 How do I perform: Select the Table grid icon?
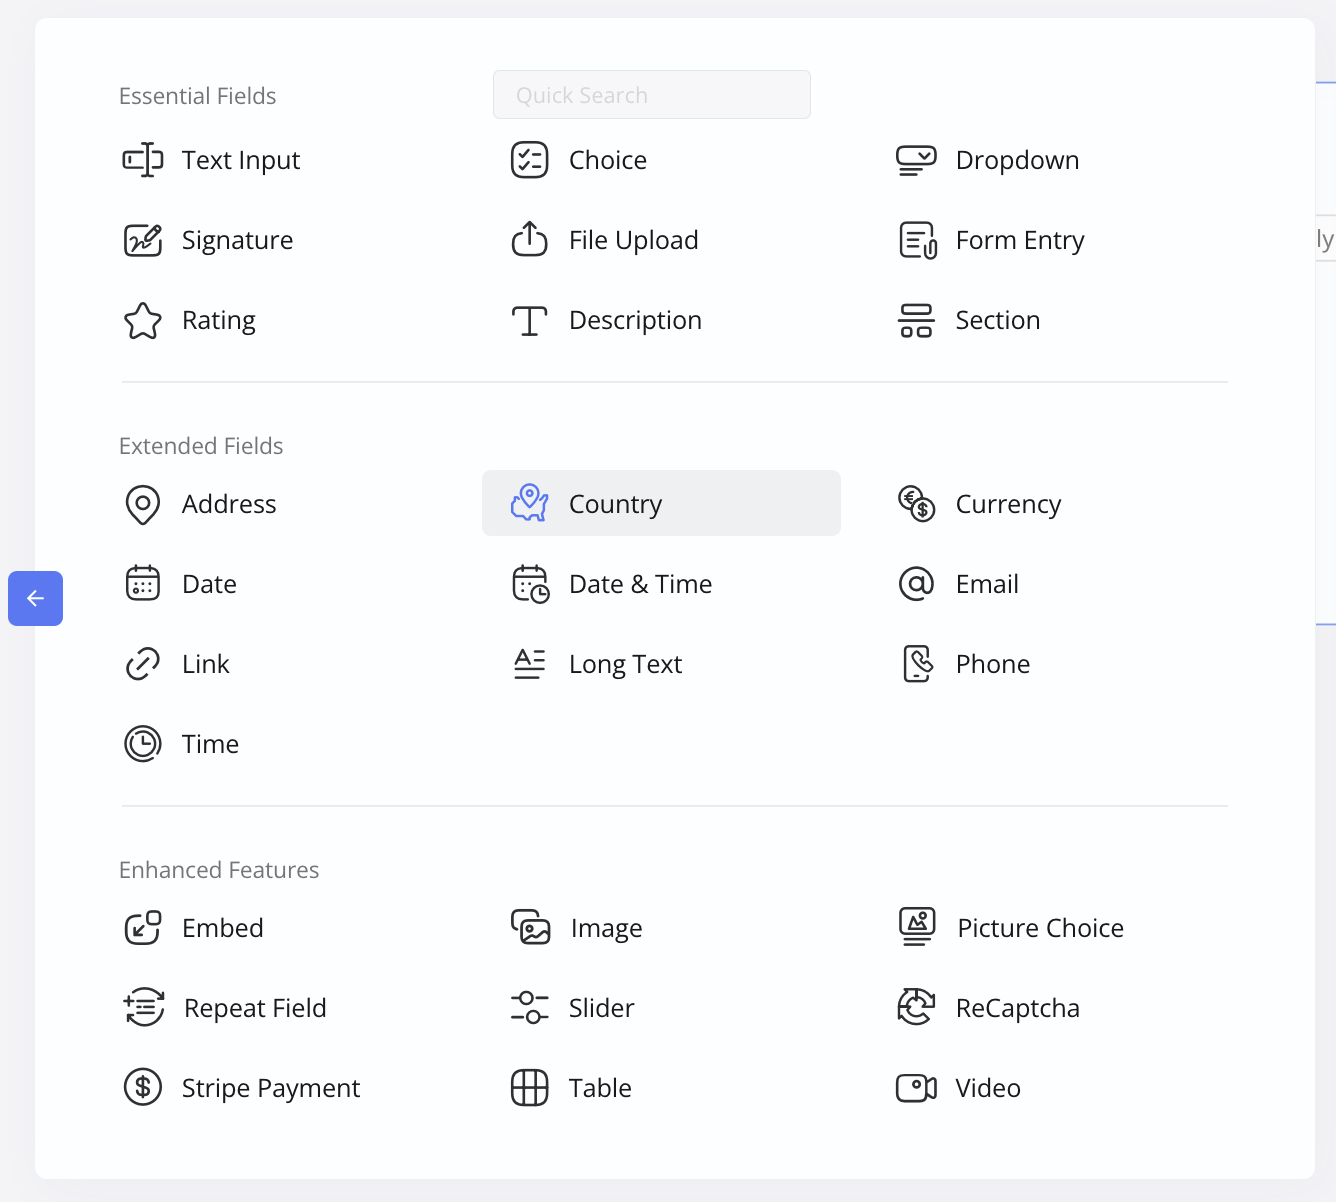pos(530,1088)
